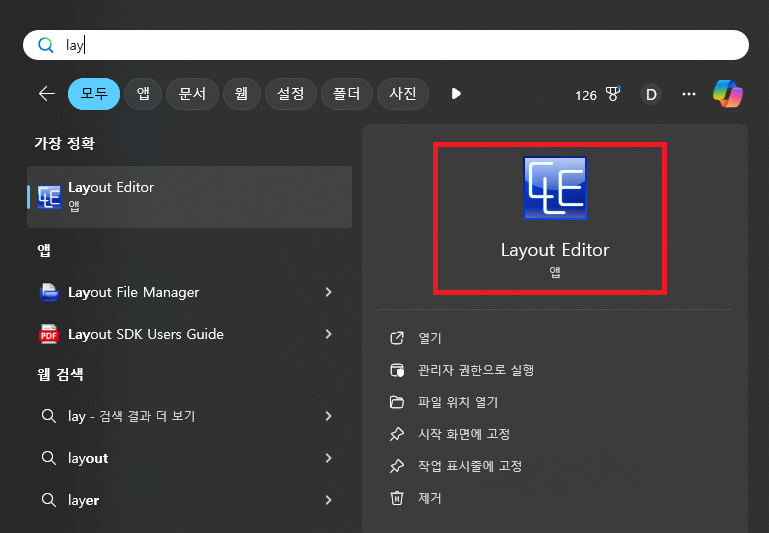Open the three-dot more options menu

pyautogui.click(x=689, y=94)
